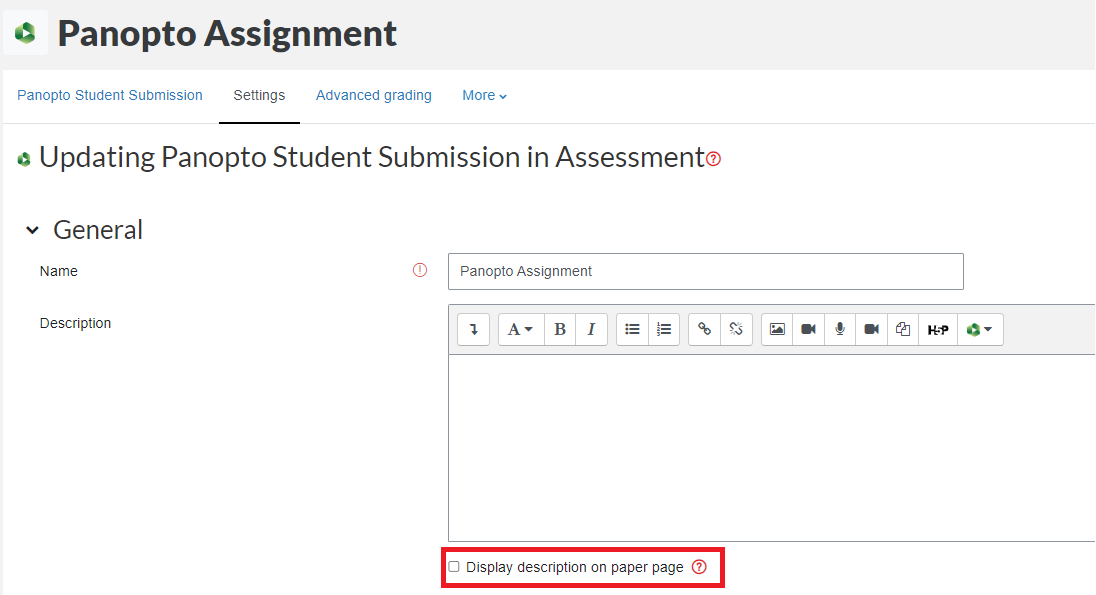Insert an unordered bullet list
The image size is (1096, 595).
point(633,329)
